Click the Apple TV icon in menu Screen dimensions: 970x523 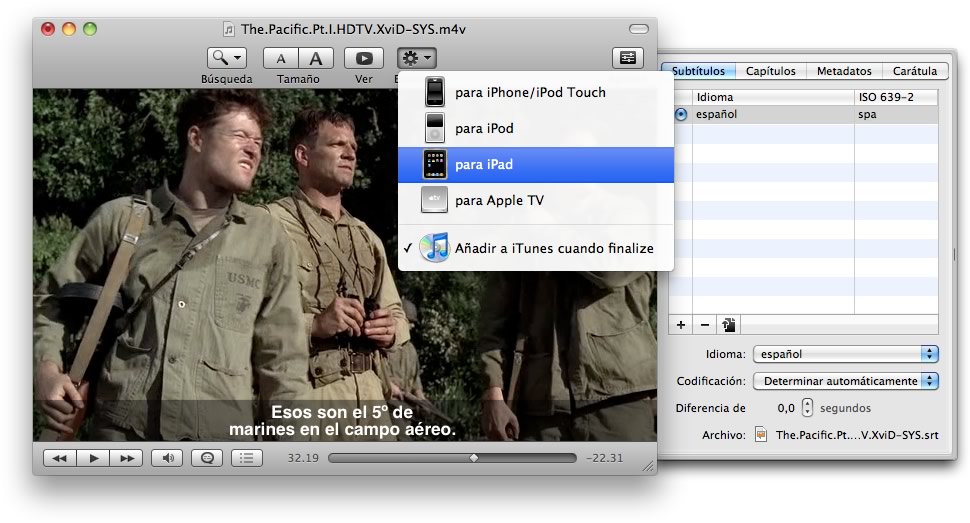[x=434, y=201]
